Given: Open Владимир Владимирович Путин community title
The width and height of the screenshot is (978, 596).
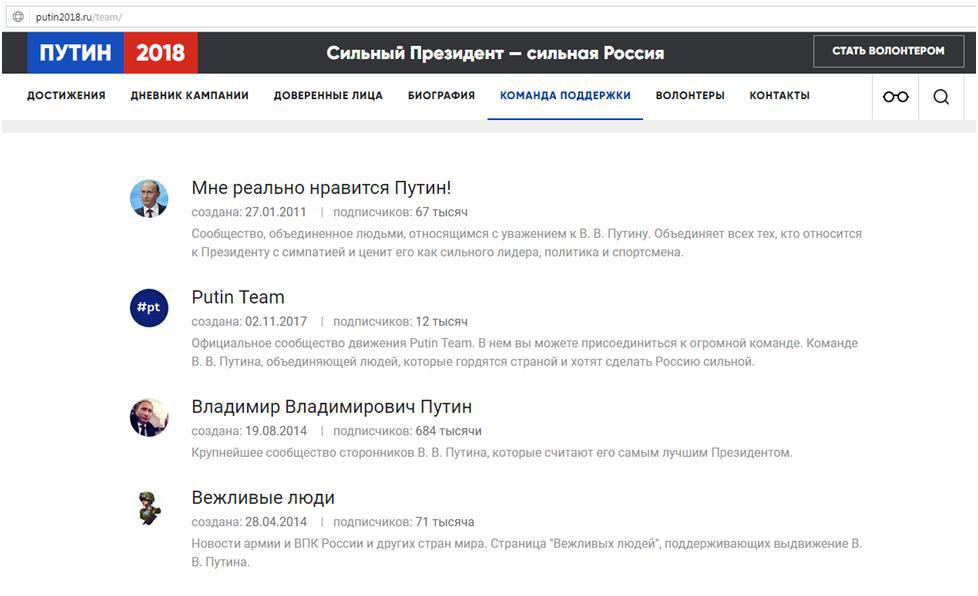Looking at the screenshot, I should coord(331,406).
